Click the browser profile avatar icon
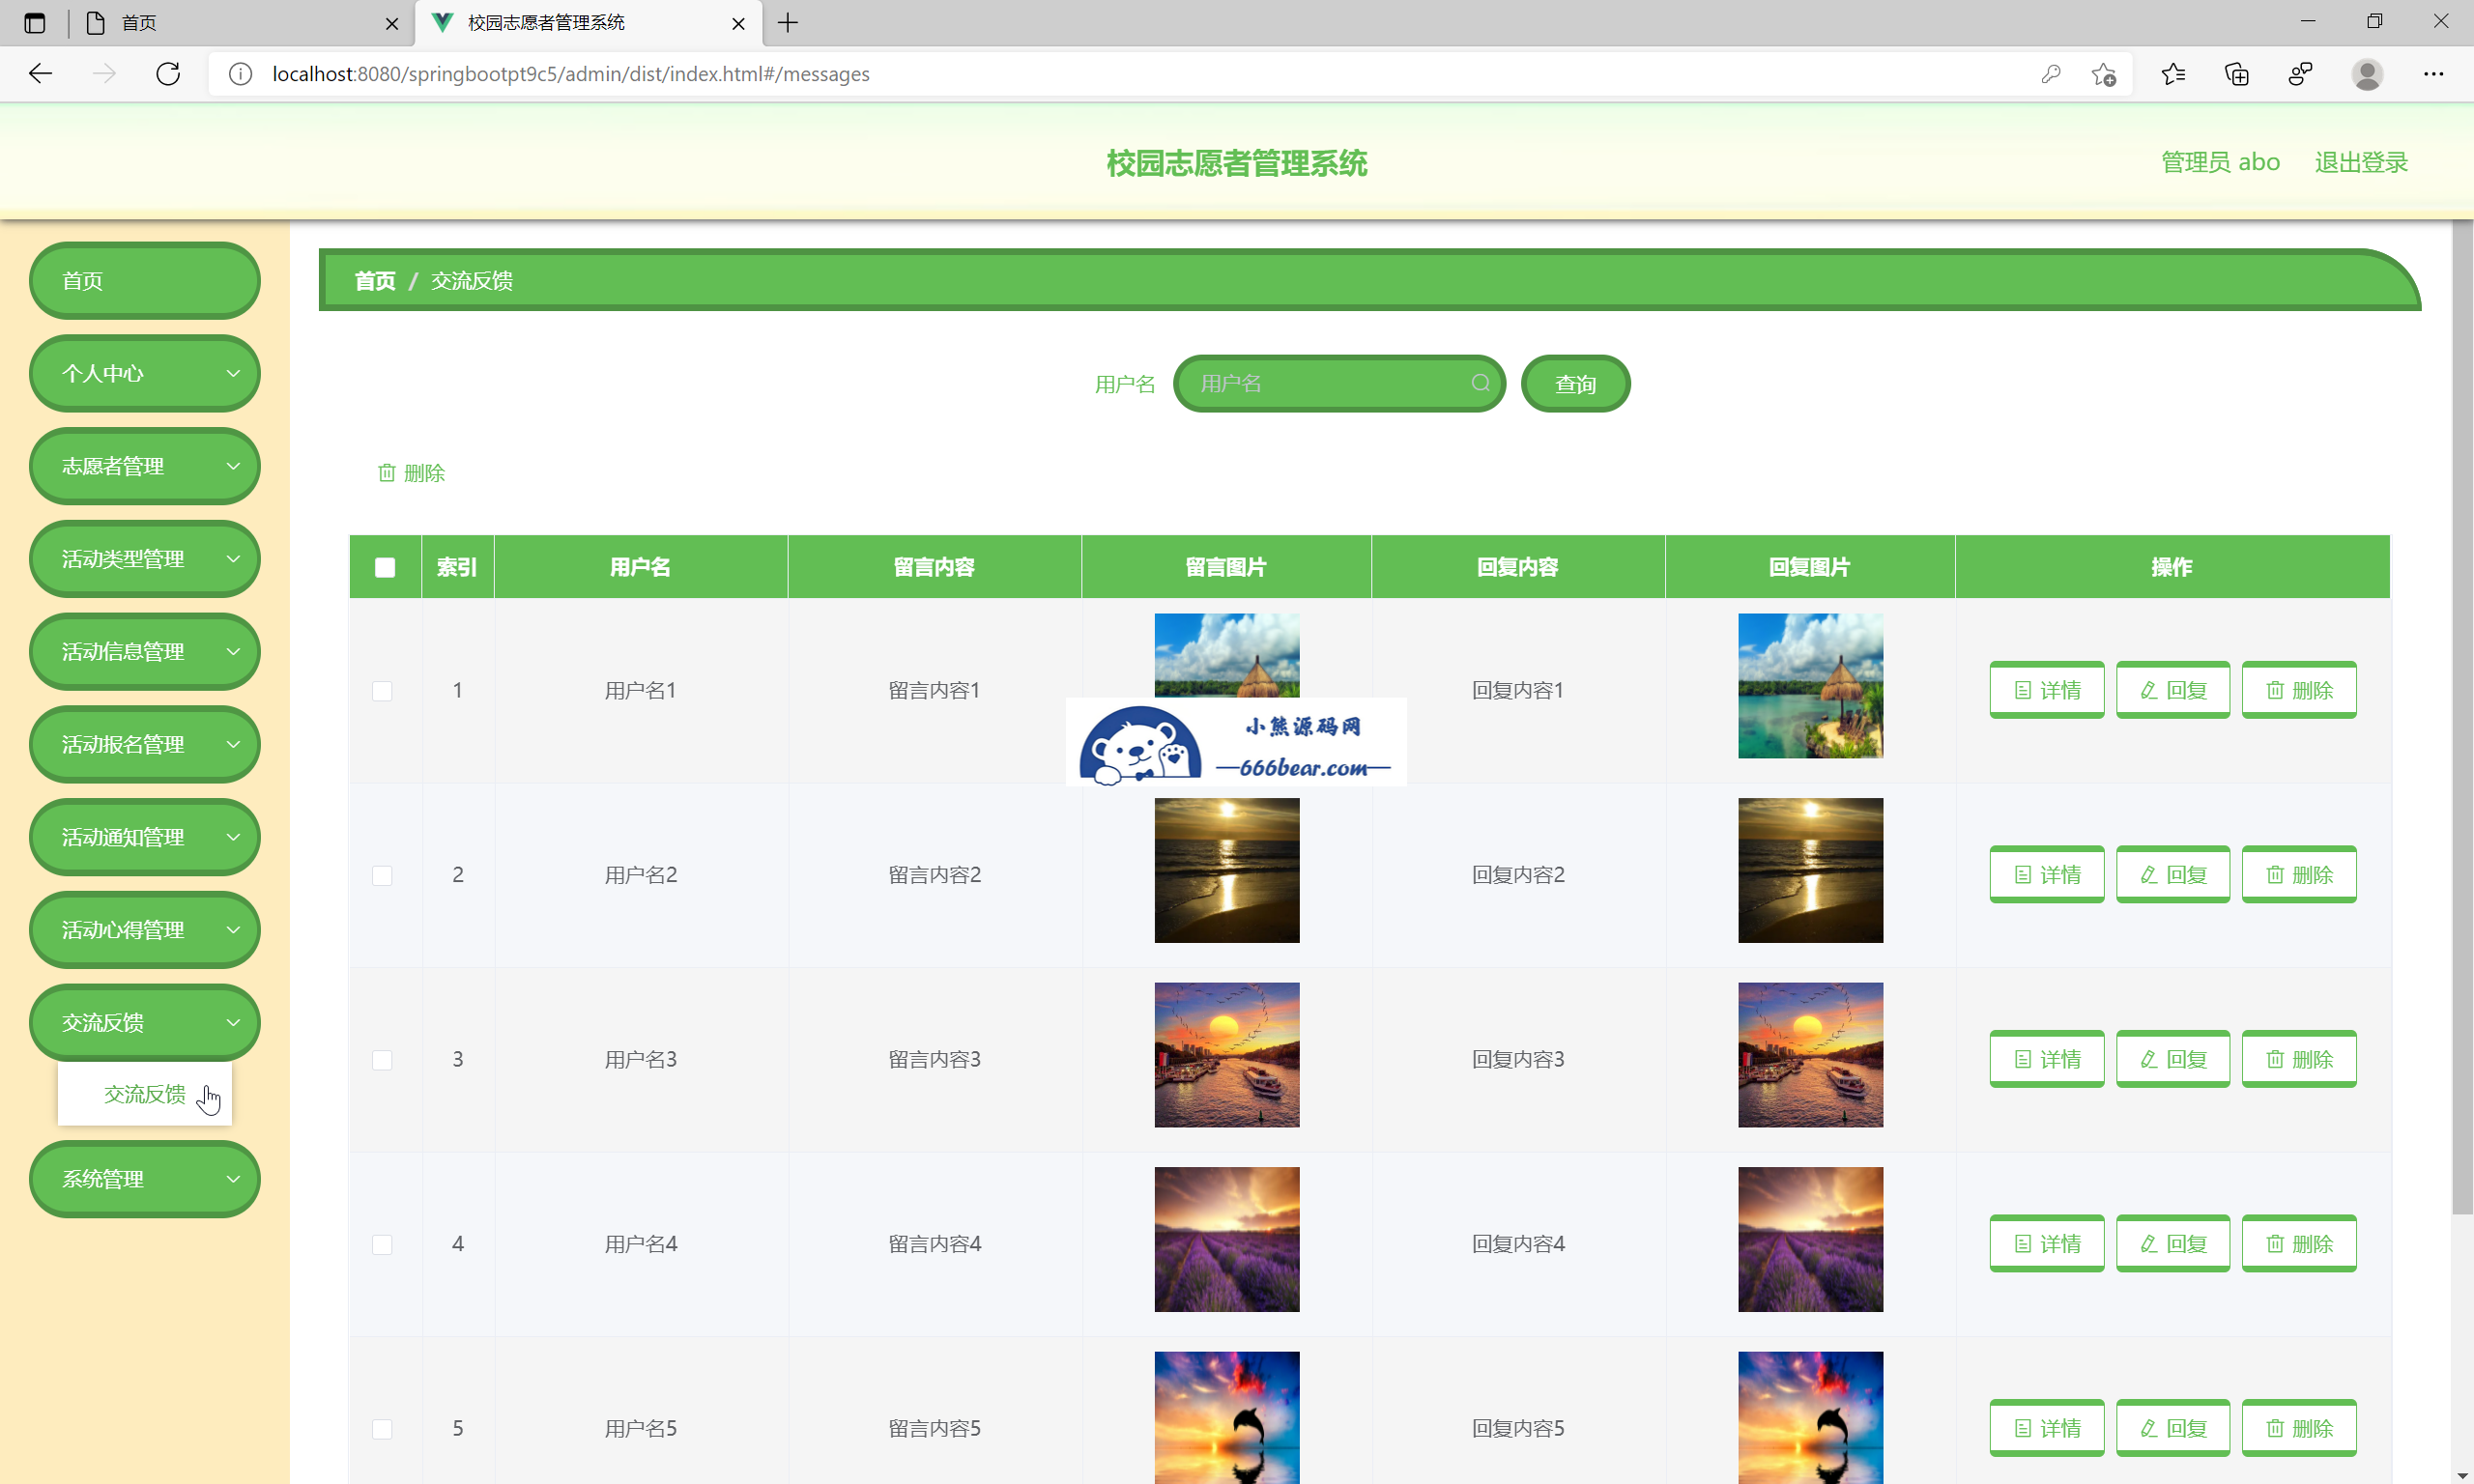2474x1484 pixels. tap(2366, 74)
